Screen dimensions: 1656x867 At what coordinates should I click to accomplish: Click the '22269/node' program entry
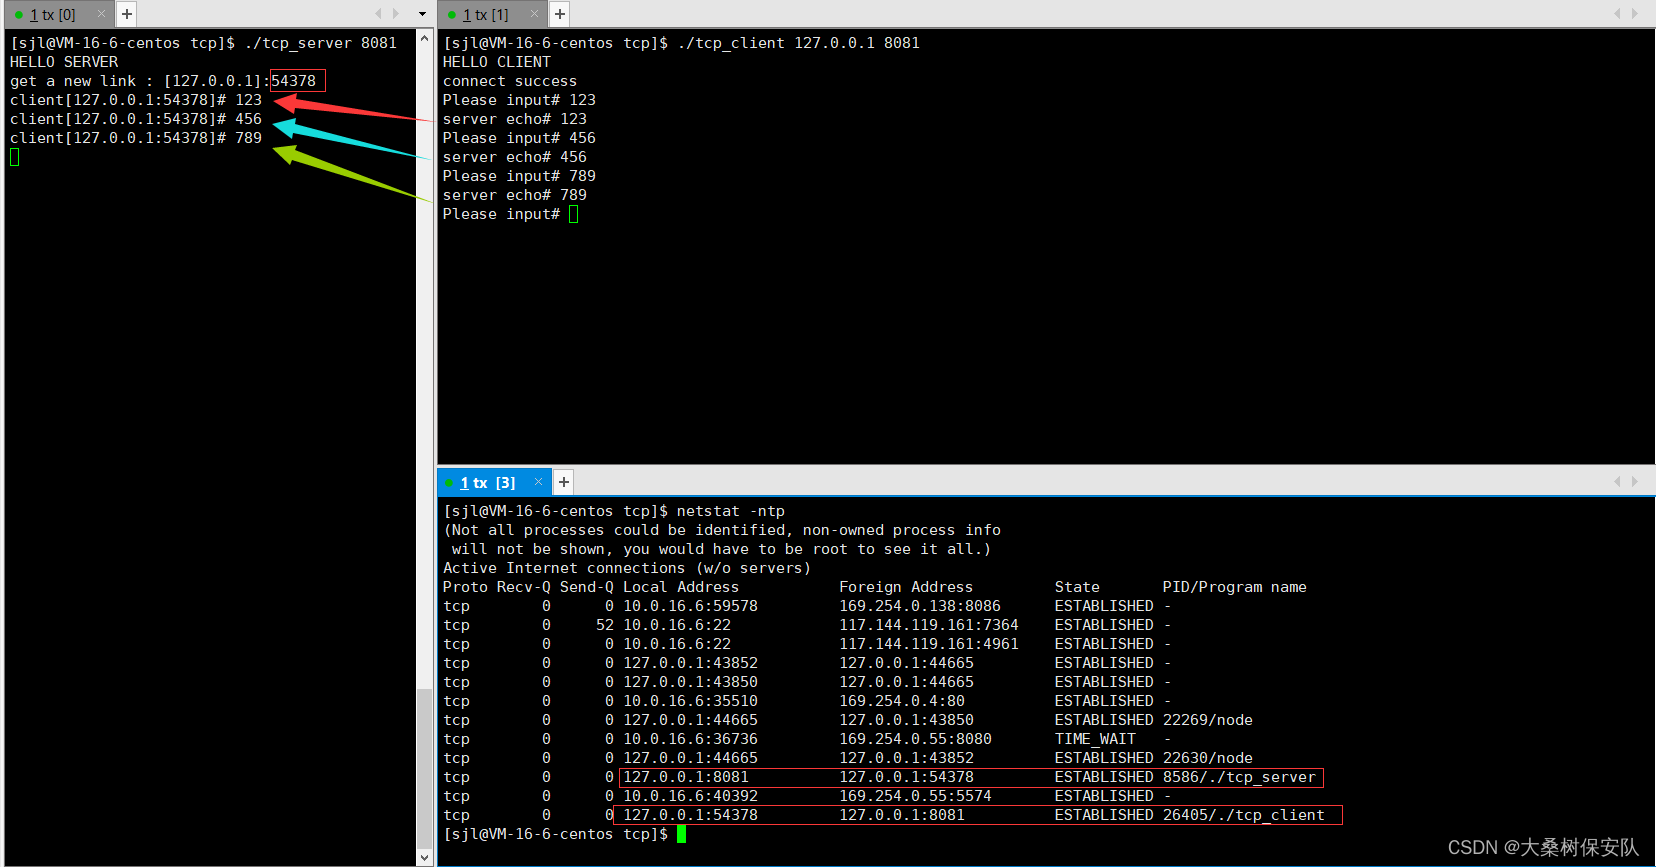point(1207,720)
